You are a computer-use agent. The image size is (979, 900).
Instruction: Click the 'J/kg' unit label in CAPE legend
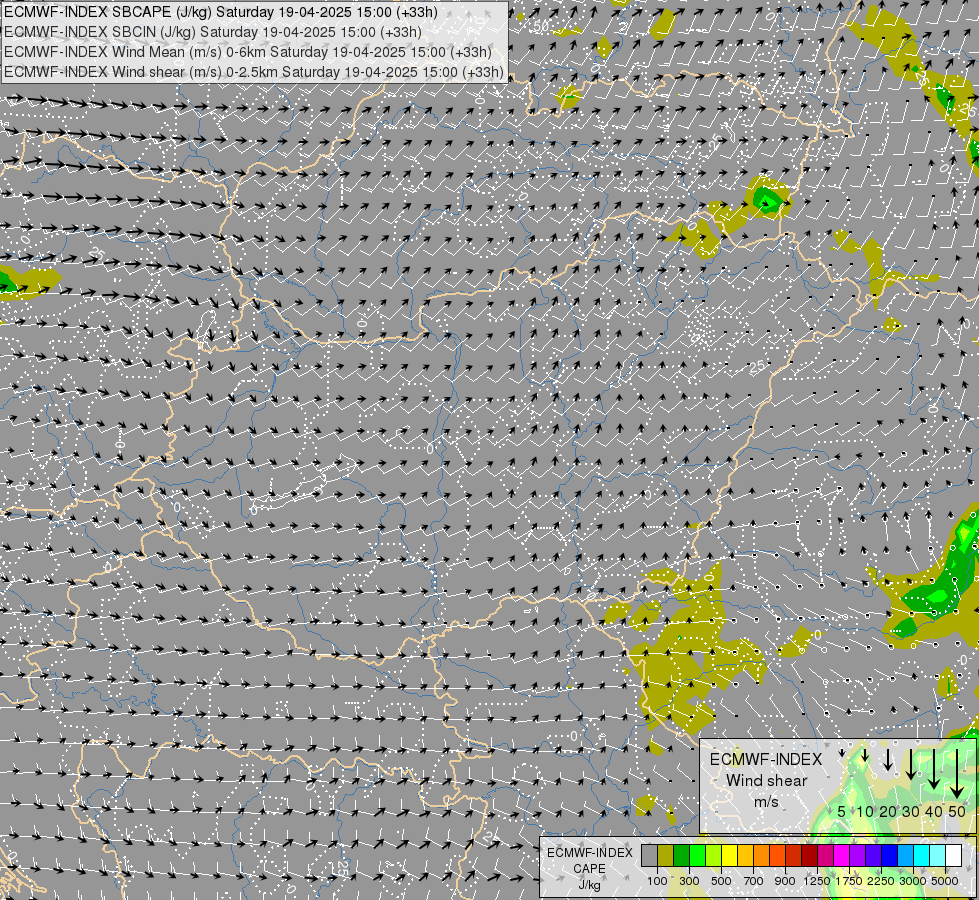pyautogui.click(x=589, y=885)
